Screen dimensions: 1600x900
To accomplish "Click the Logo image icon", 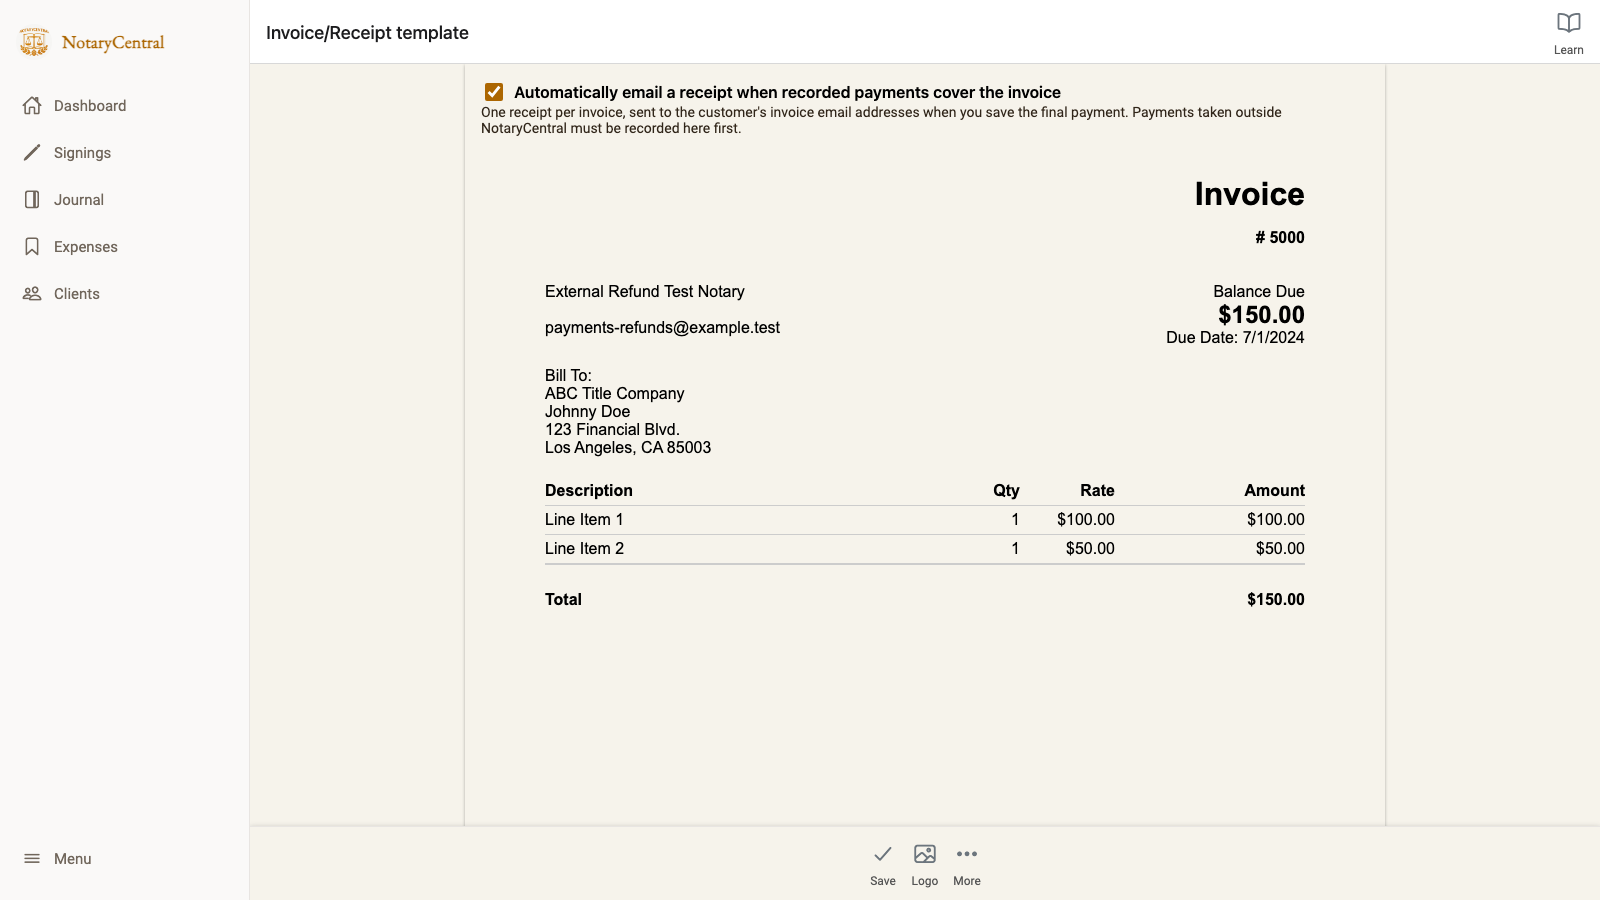I will [x=925, y=854].
